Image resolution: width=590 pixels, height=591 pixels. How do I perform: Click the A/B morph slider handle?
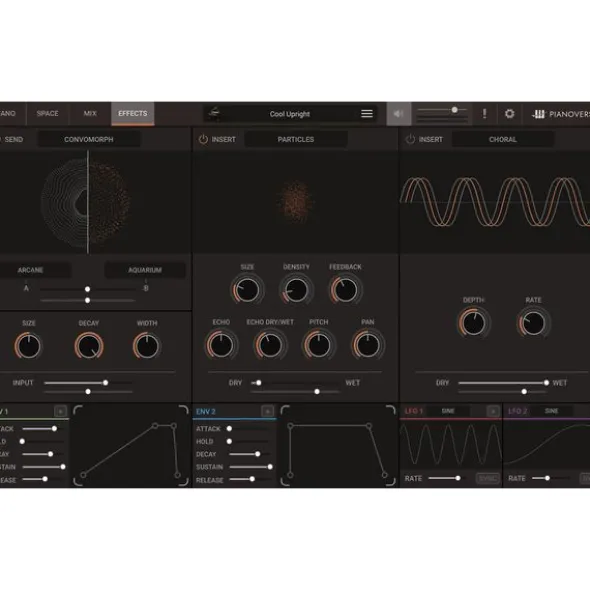[87, 289]
